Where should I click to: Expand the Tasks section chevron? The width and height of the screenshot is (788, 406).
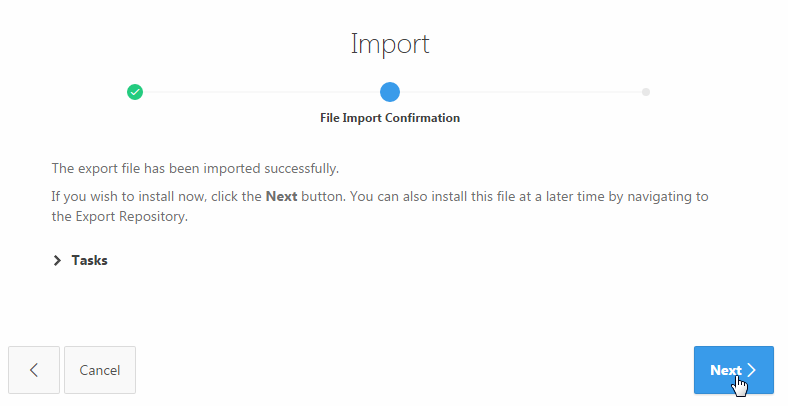click(x=57, y=260)
